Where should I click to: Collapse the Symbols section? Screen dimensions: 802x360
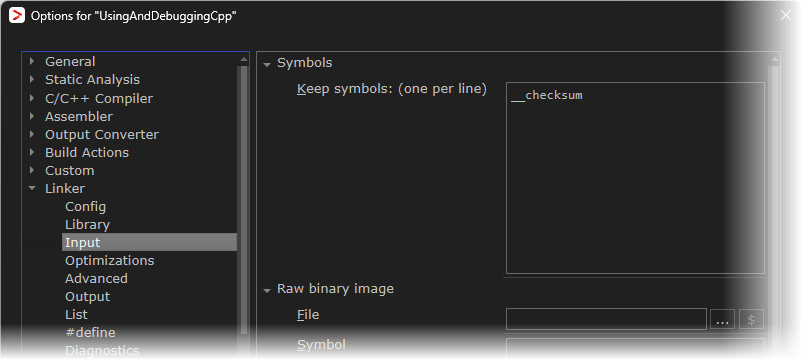click(x=266, y=64)
